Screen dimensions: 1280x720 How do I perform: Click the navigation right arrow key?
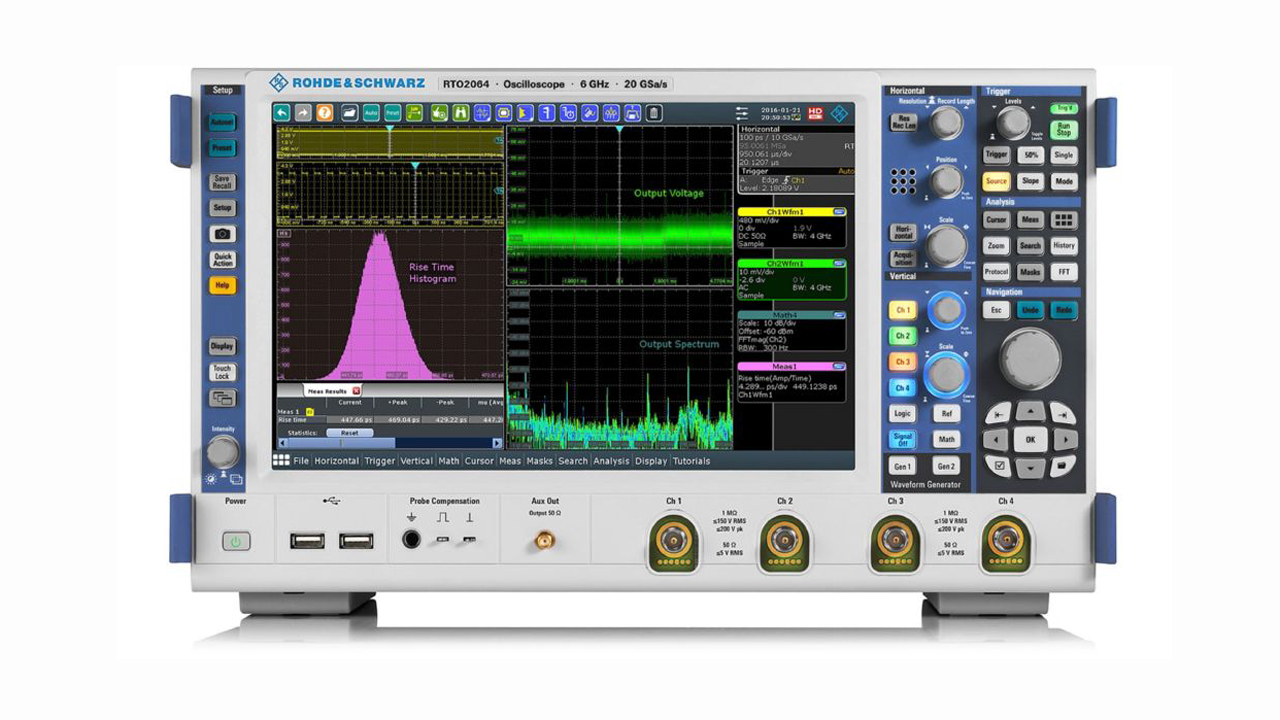pyautogui.click(x=1066, y=440)
